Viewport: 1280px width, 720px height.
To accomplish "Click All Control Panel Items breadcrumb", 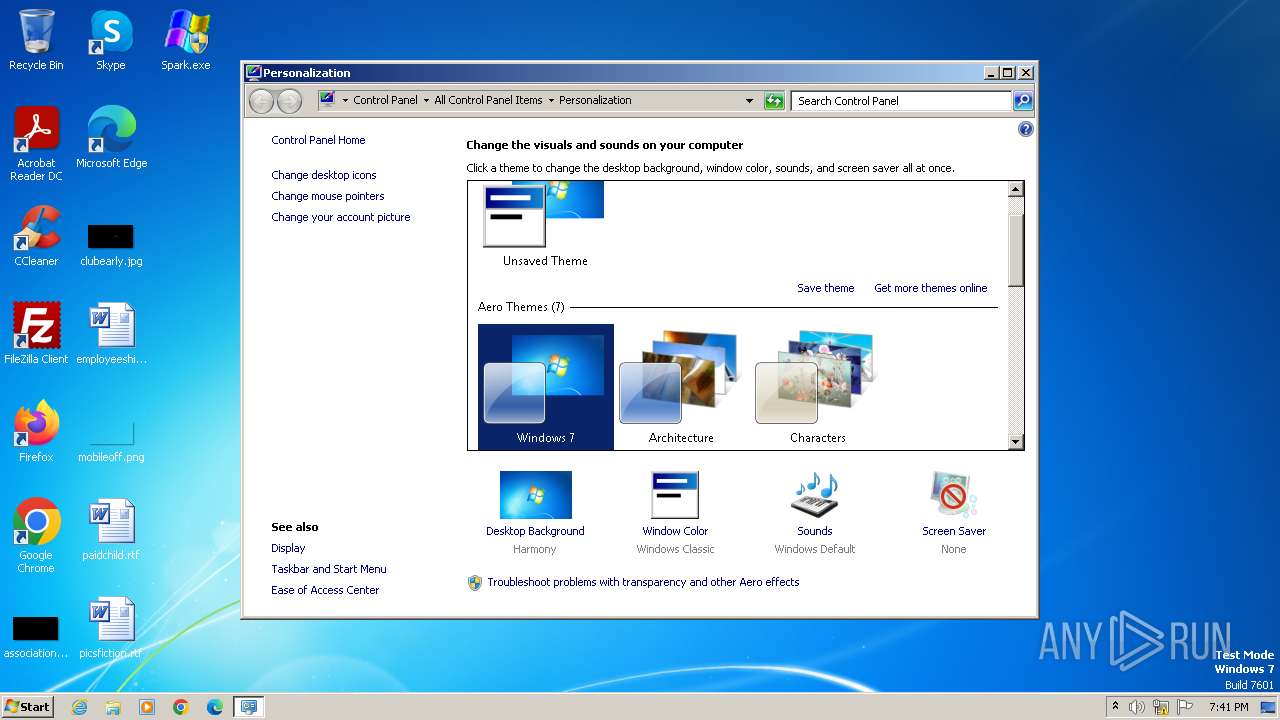I will [x=488, y=100].
